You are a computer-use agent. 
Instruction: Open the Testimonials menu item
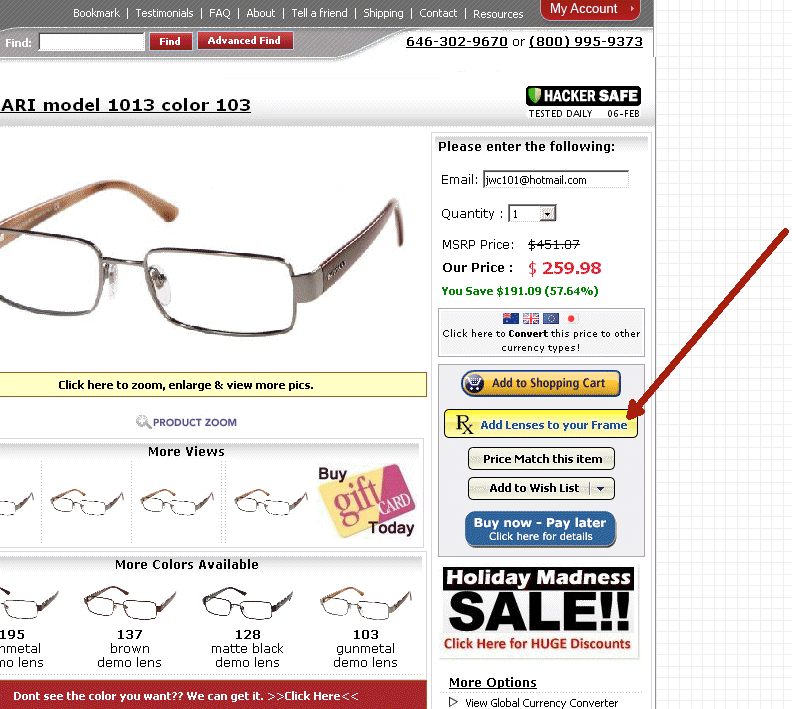[164, 13]
